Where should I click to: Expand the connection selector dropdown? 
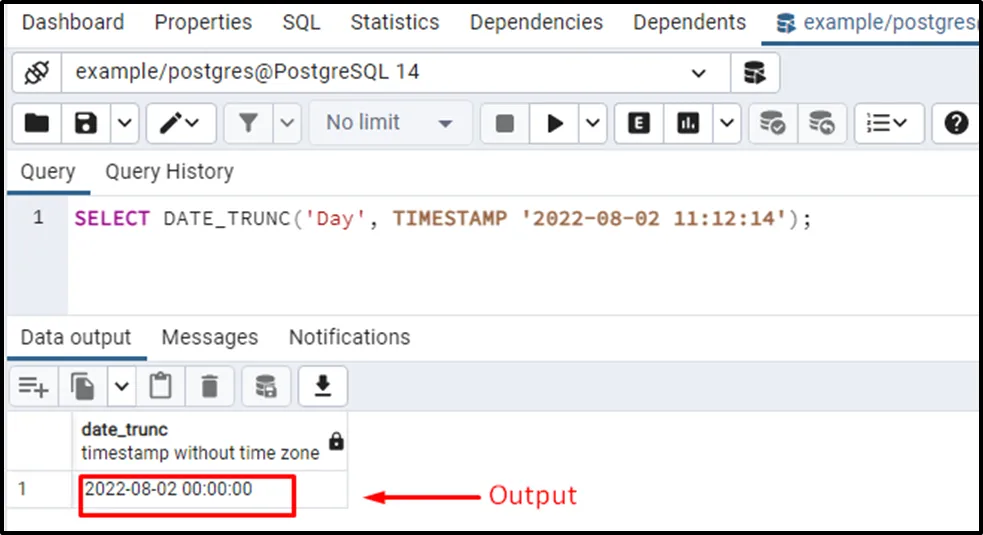click(x=697, y=73)
